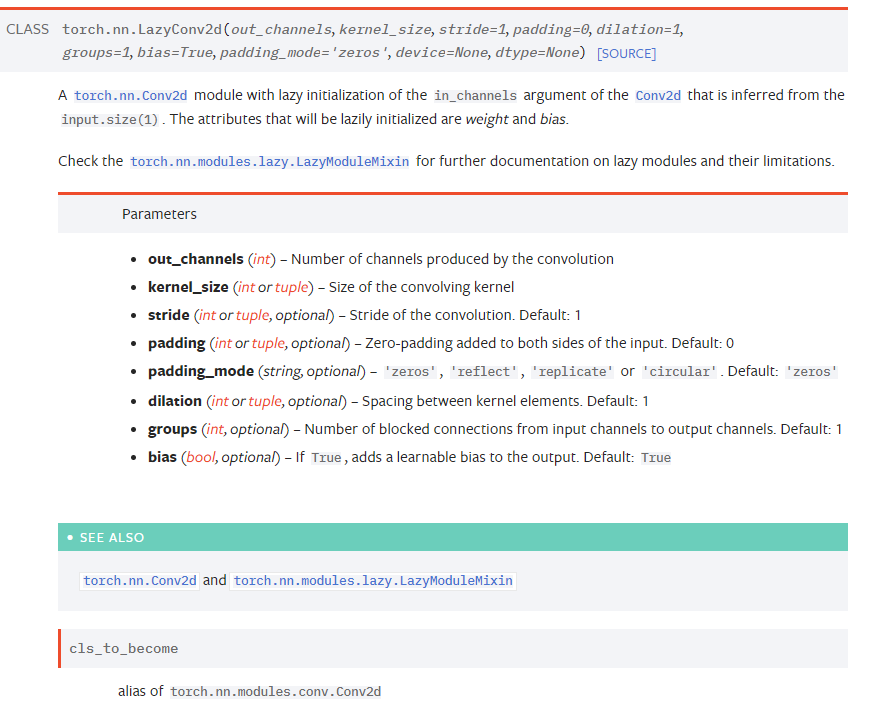Click torch.nn.Conv2d in the SEE ALSO box

pos(138,580)
